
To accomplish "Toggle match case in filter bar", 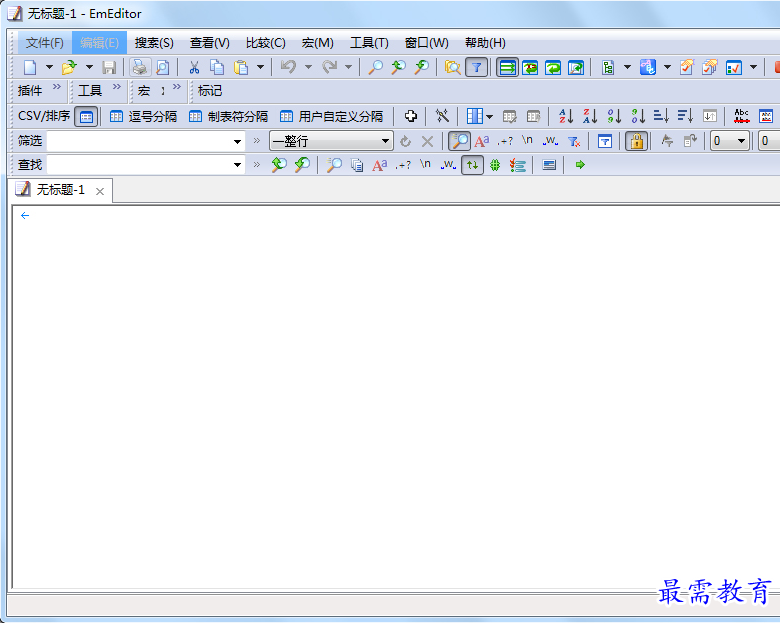I will coord(482,141).
